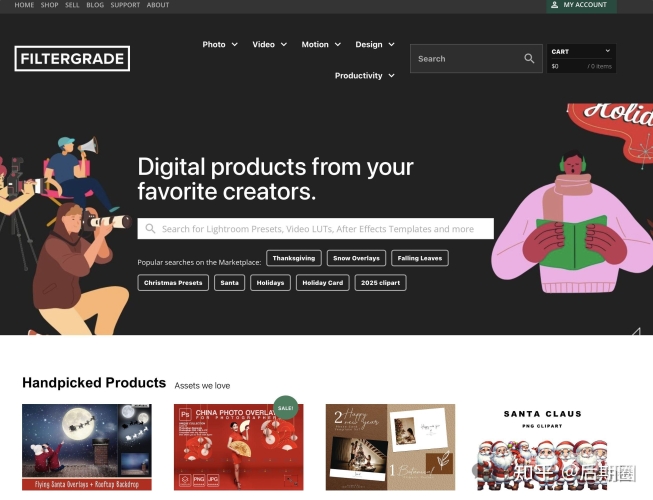Viewport: 653px width, 500px height.
Task: Open the Design dropdown menu
Action: point(375,45)
